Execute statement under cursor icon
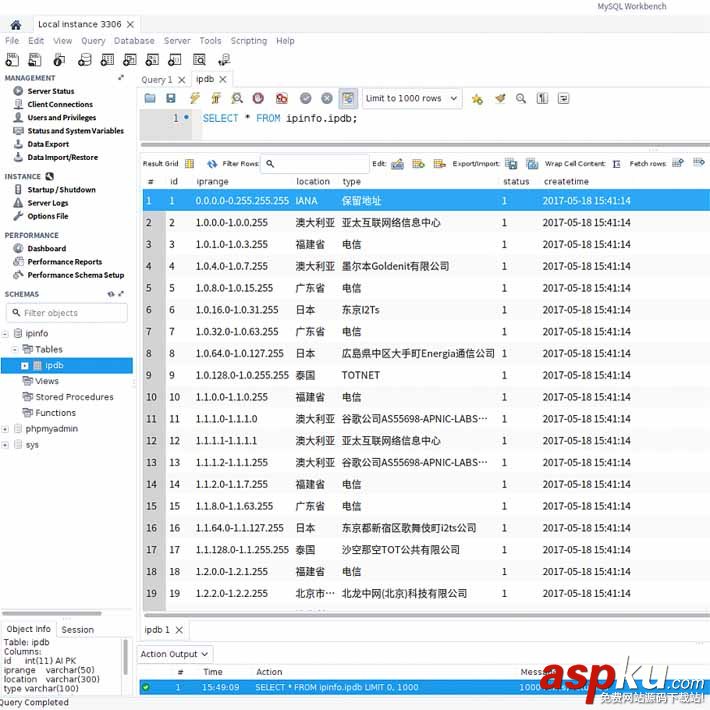Image resolution: width=710 pixels, height=710 pixels. point(216,98)
